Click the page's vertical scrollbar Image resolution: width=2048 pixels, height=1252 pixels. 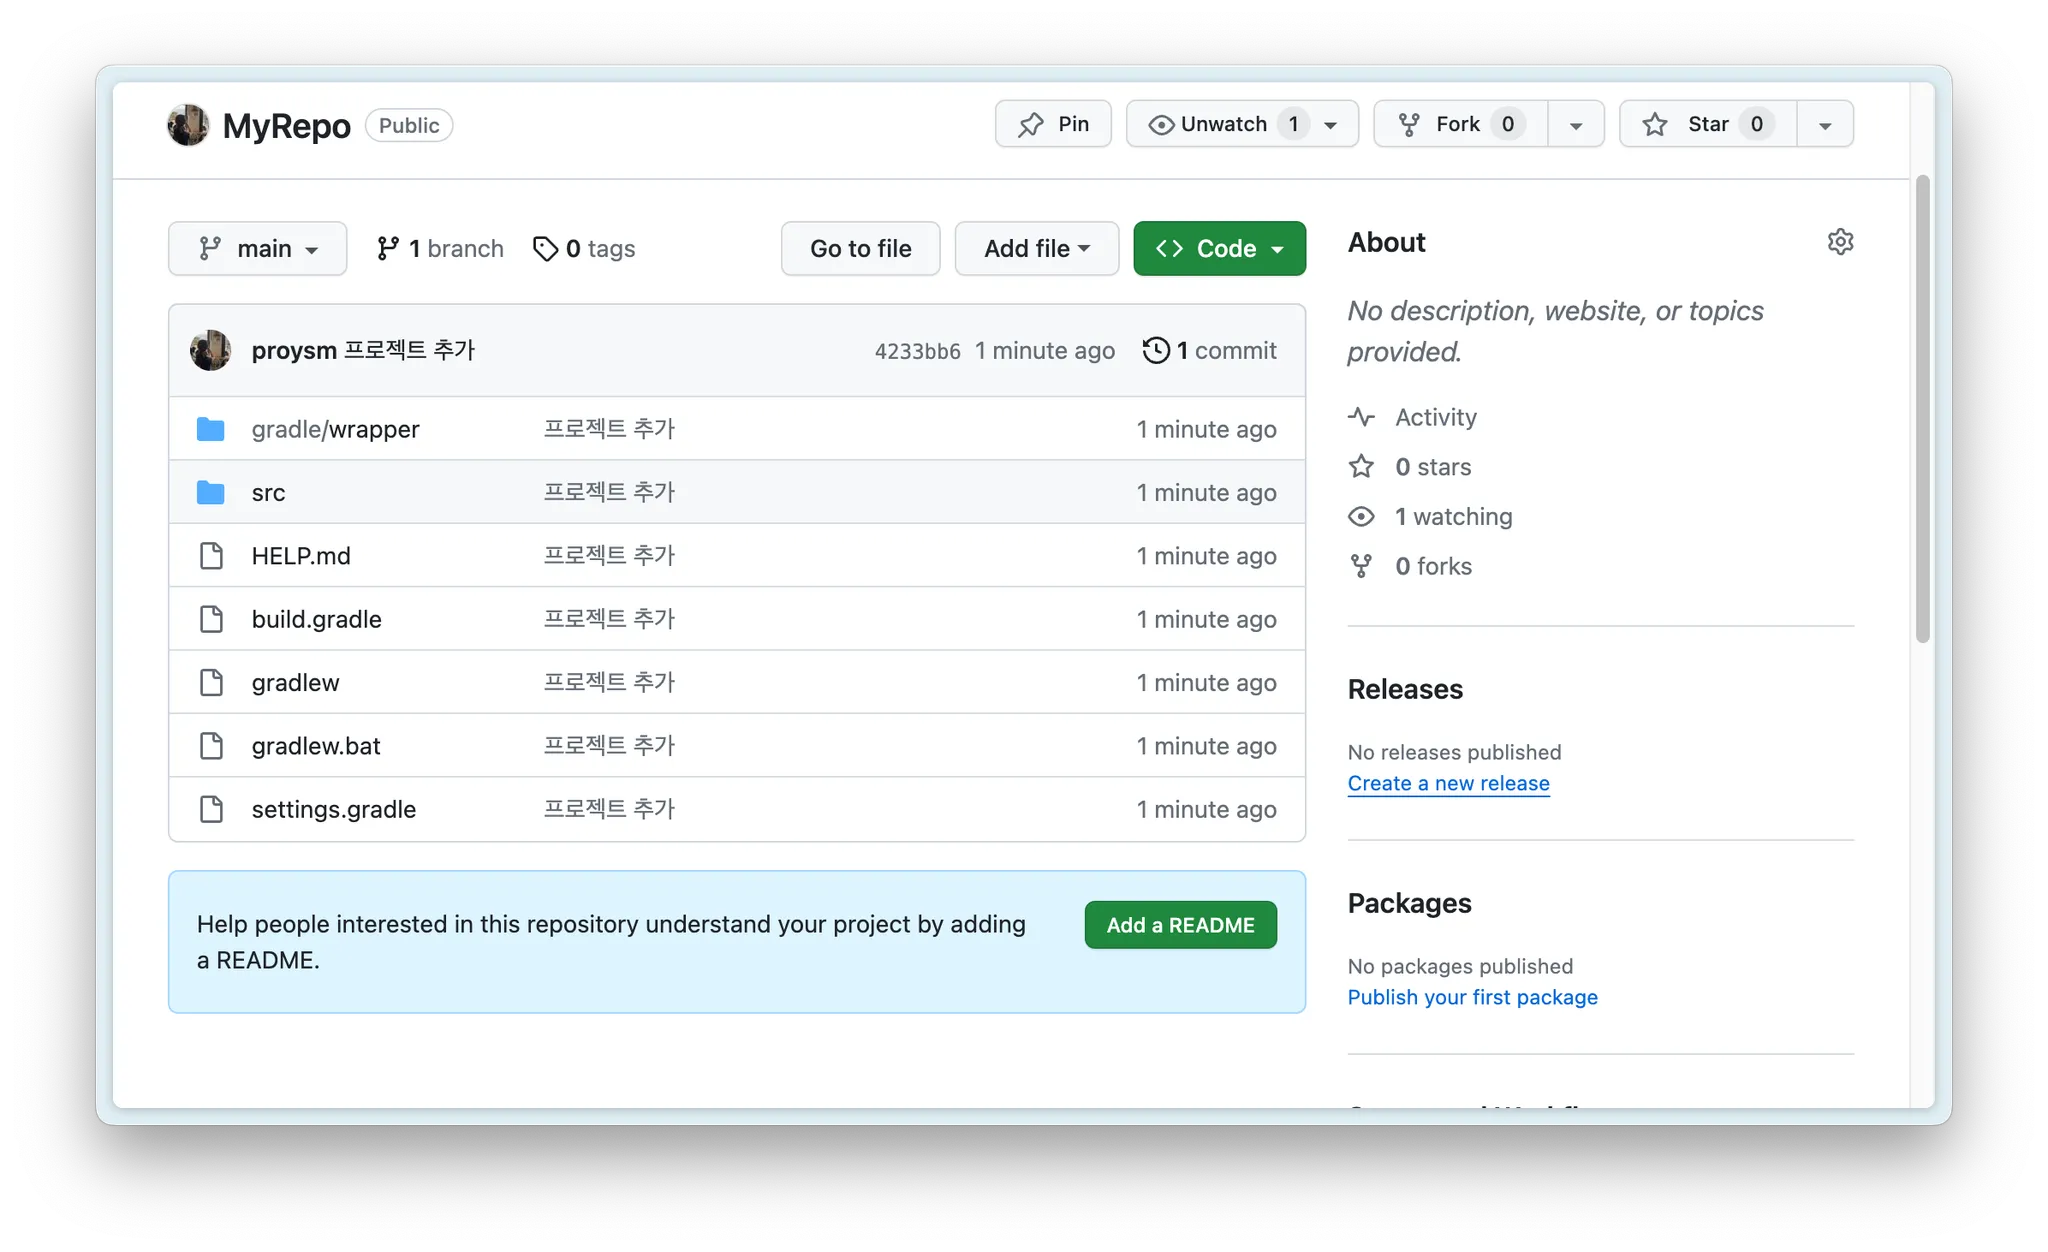coord(1922,410)
